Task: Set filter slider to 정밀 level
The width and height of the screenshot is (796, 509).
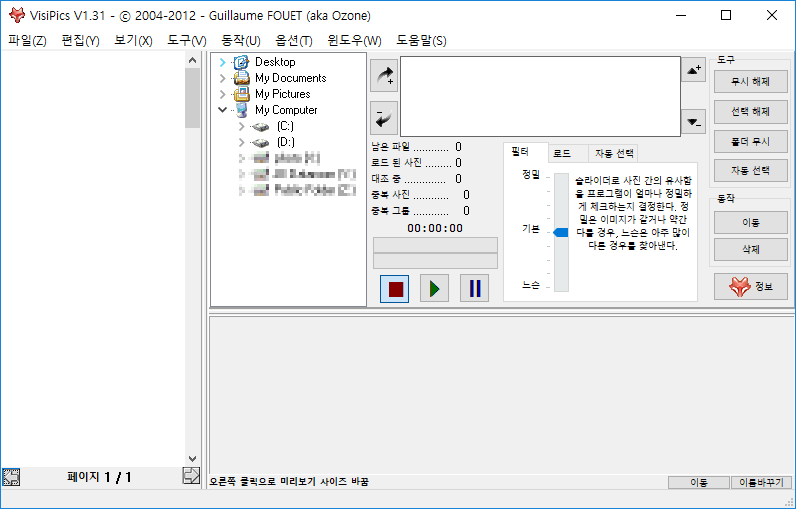Action: [561, 177]
